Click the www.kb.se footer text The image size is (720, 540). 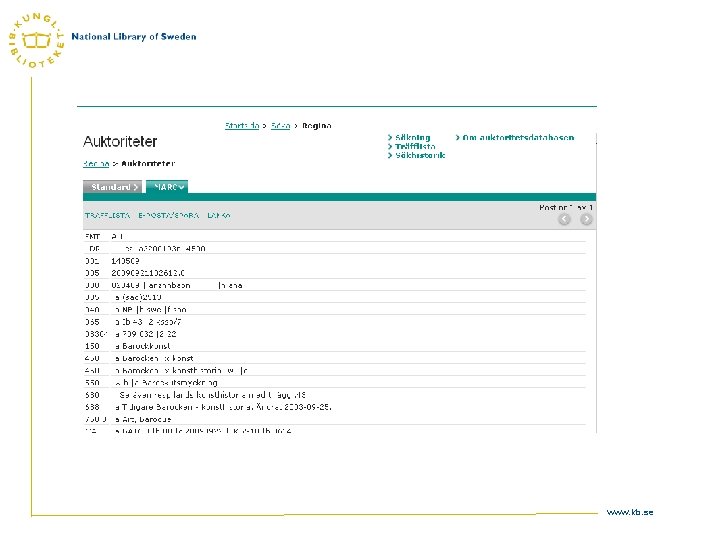630,512
